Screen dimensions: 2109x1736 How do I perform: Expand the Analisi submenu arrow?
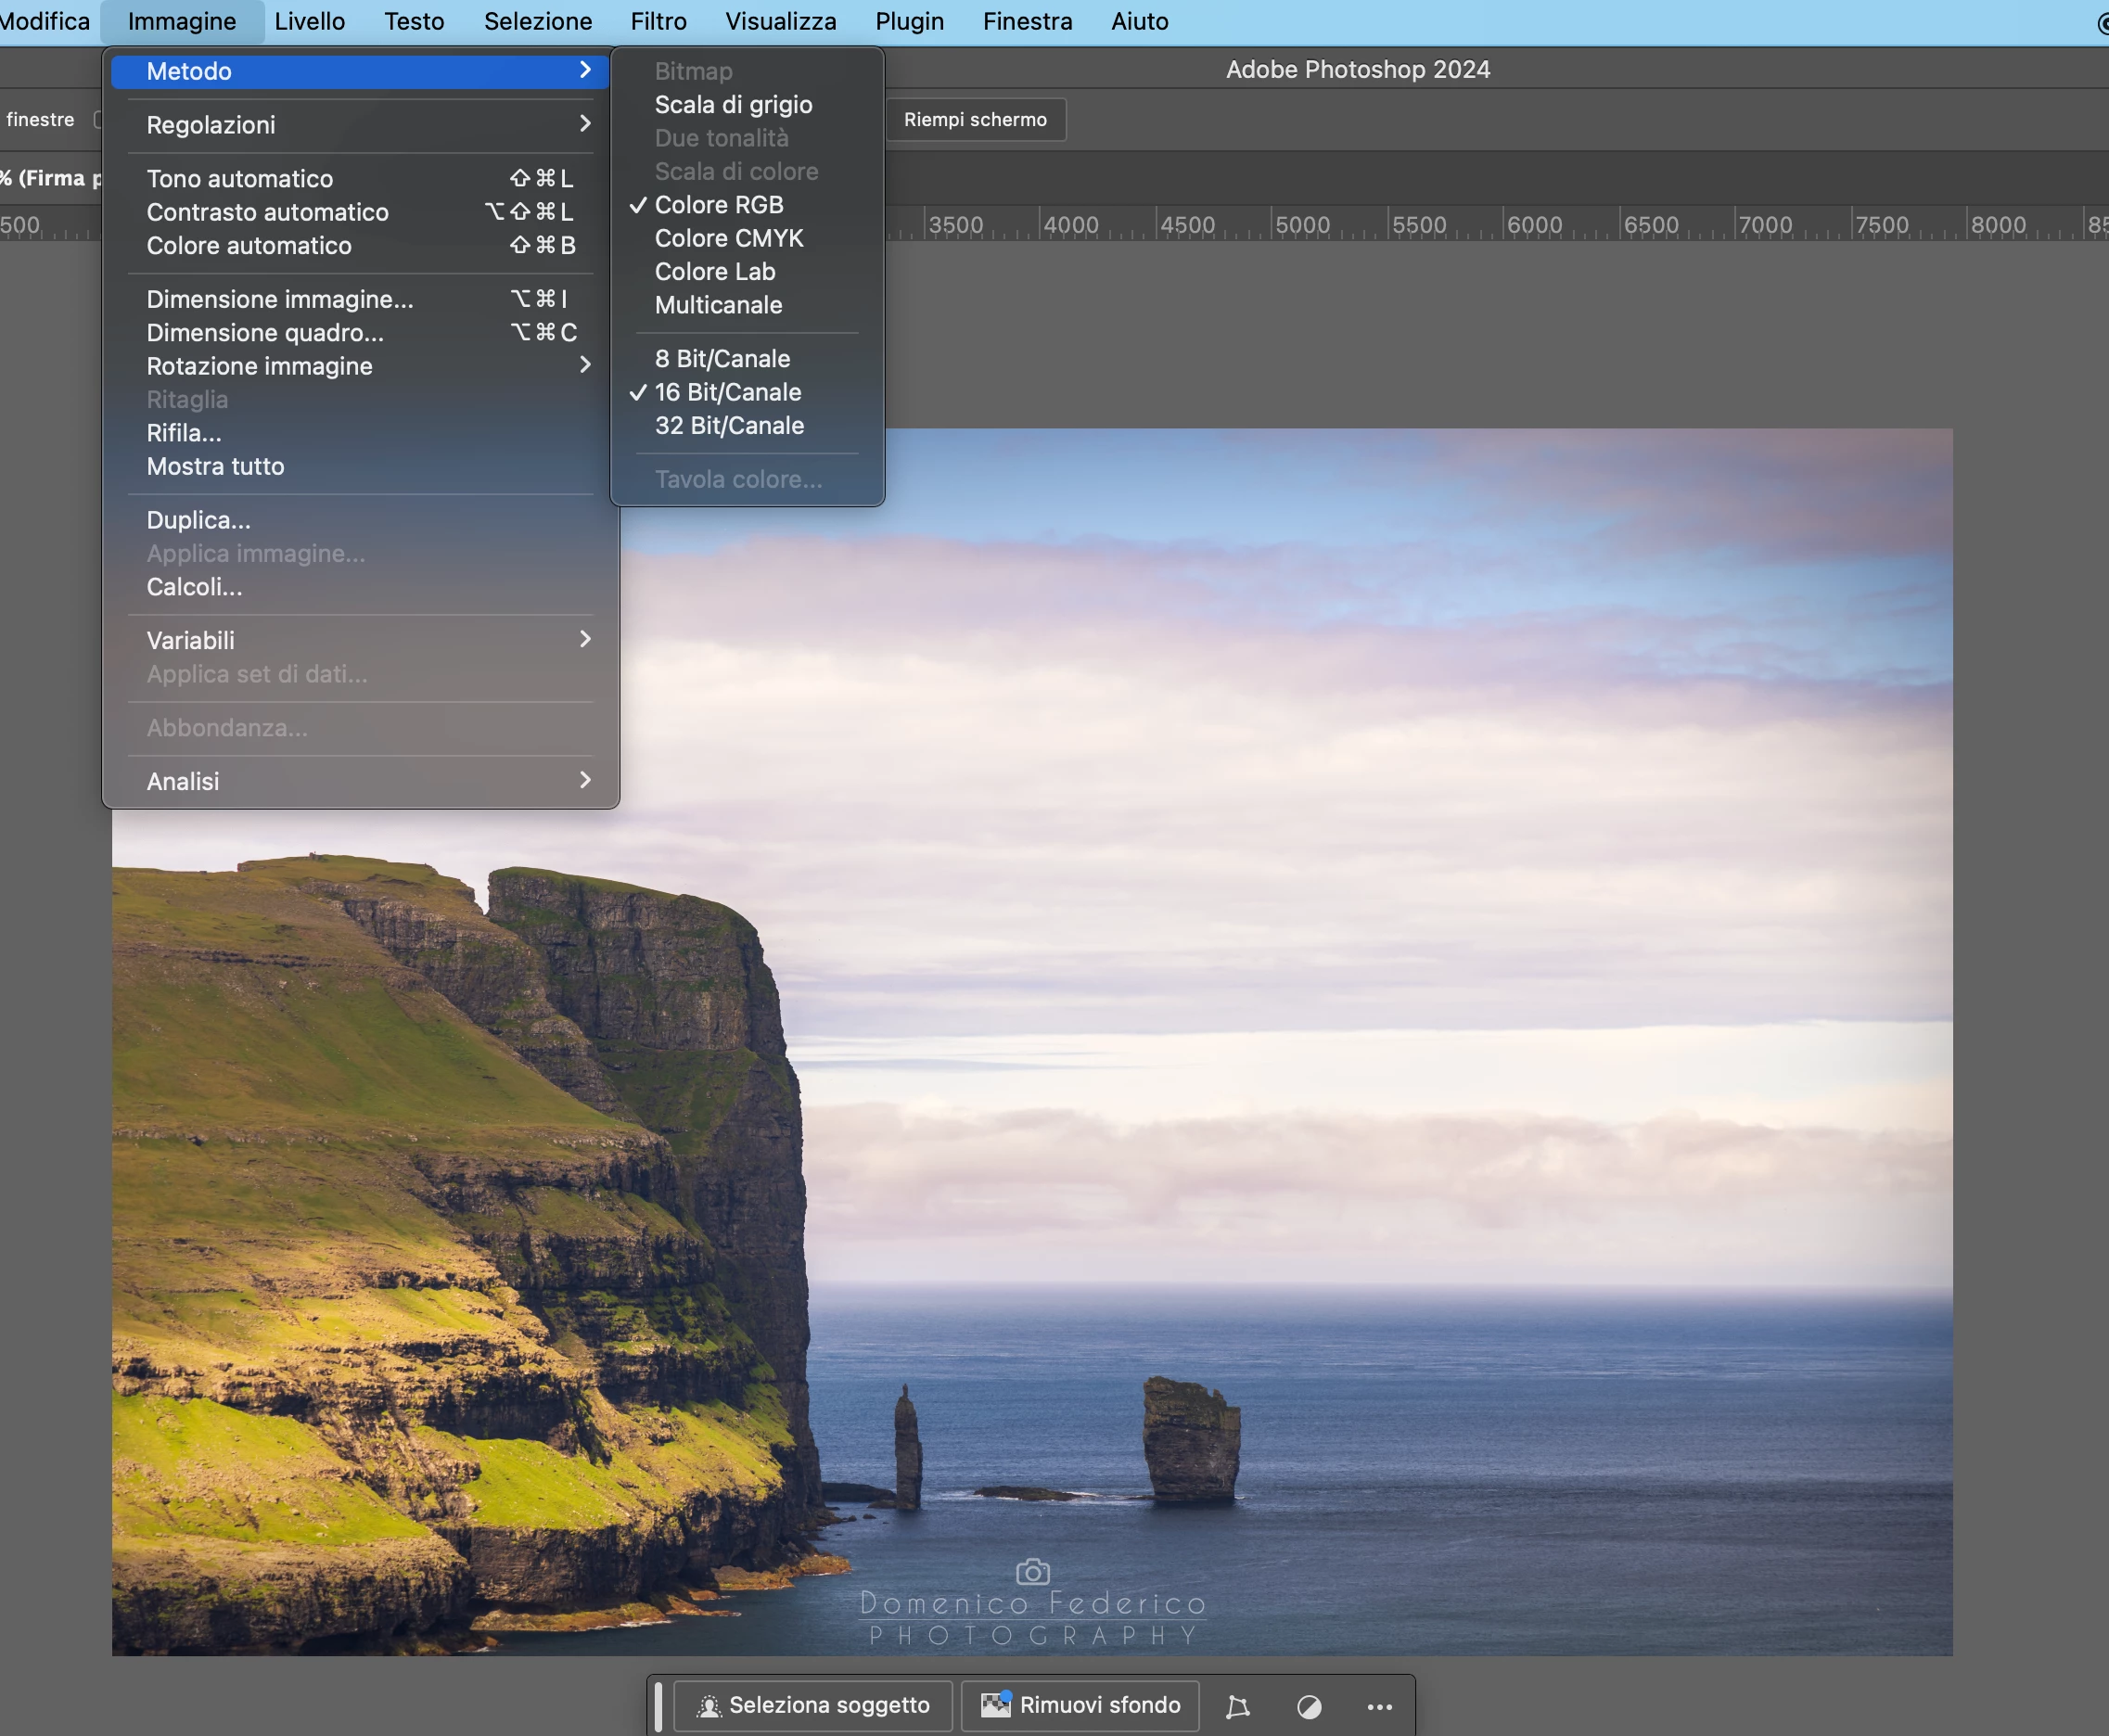(585, 780)
